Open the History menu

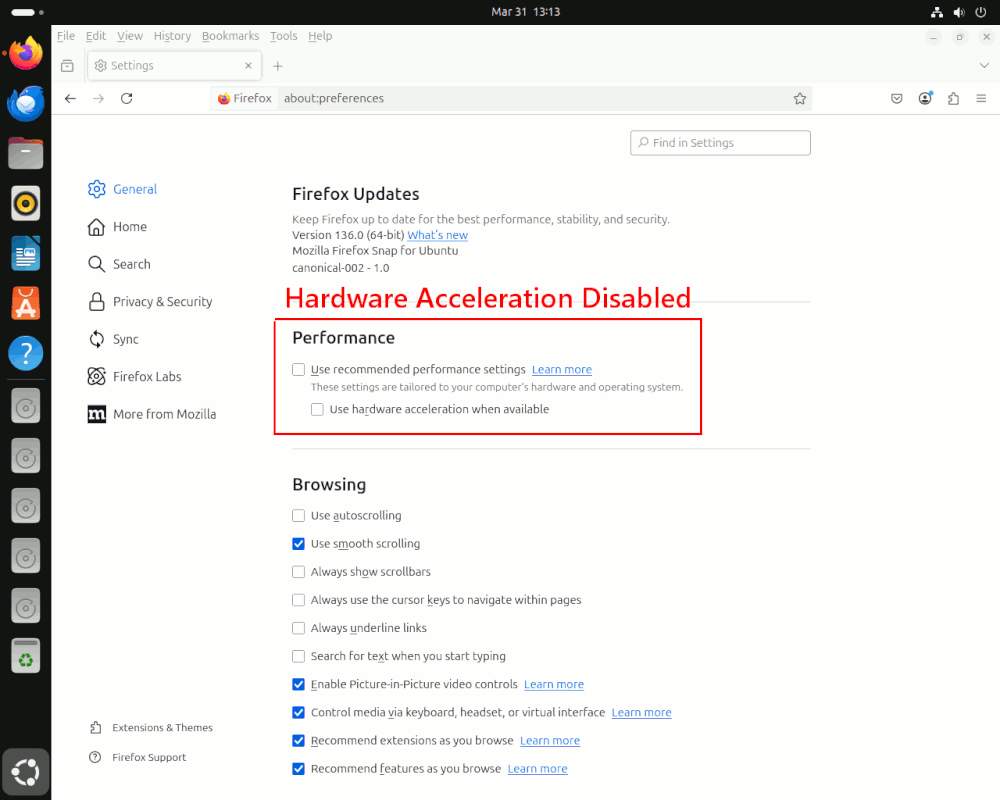click(x=172, y=36)
